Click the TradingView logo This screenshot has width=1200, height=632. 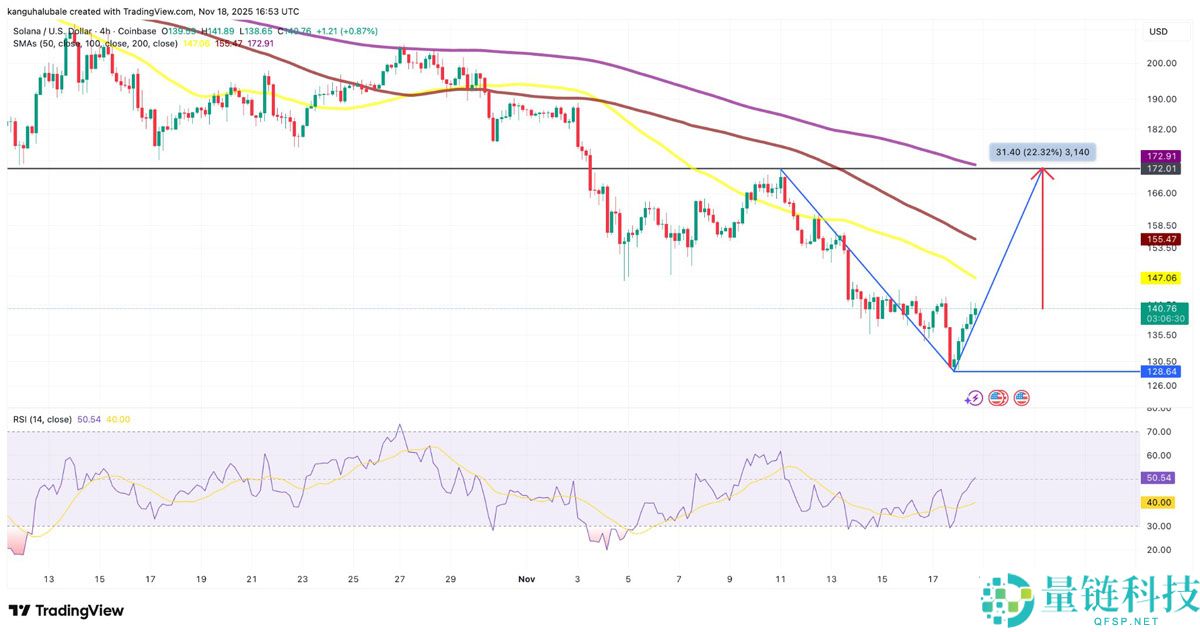pyautogui.click(x=66, y=610)
